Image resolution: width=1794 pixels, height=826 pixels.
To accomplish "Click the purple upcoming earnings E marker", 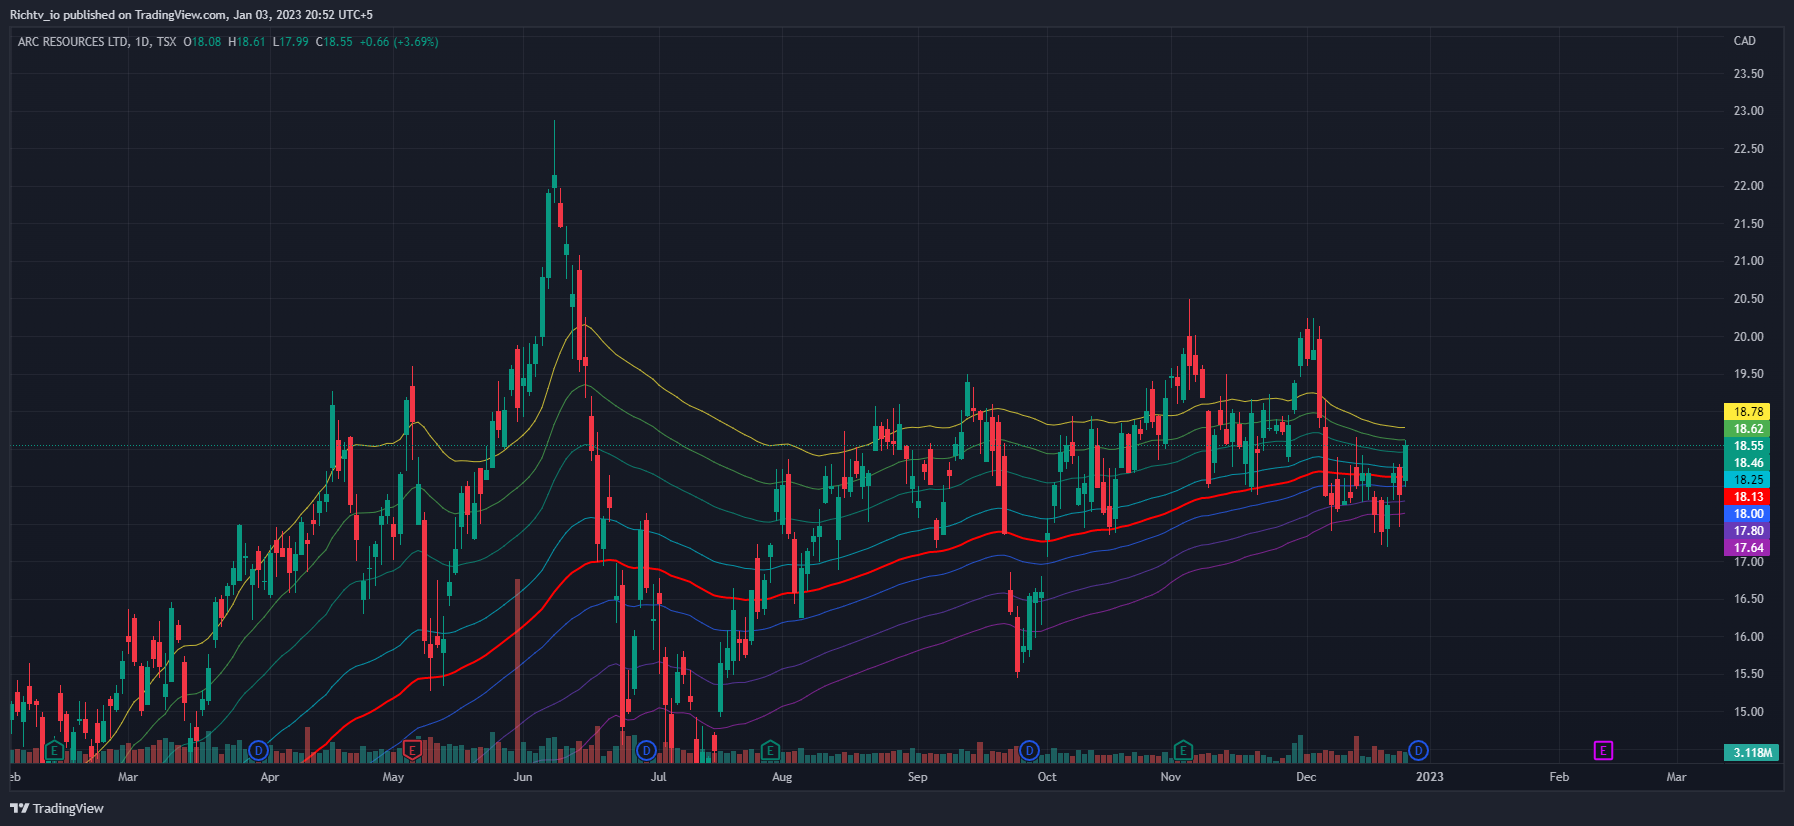I will 1603,750.
